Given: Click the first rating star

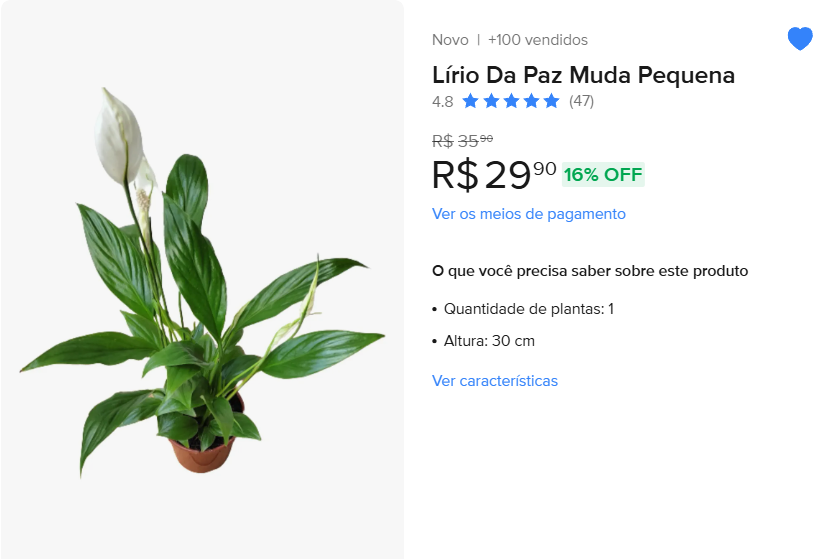Looking at the screenshot, I should coord(471,101).
